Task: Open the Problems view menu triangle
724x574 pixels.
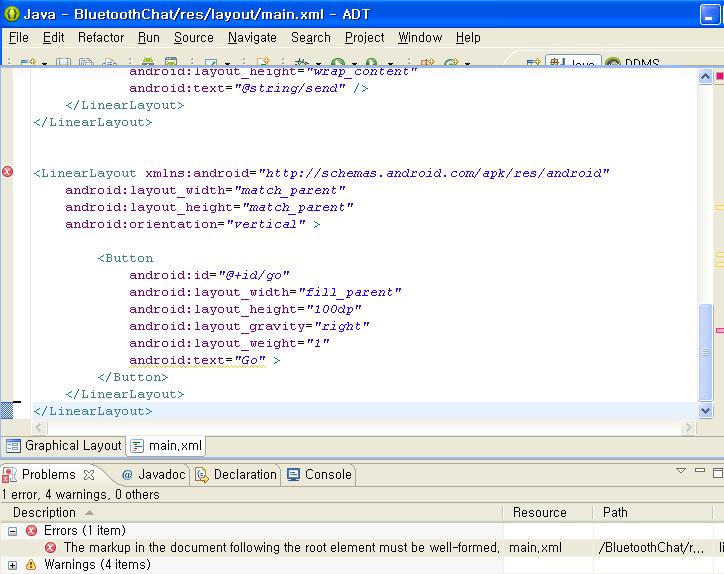Action: (681, 471)
